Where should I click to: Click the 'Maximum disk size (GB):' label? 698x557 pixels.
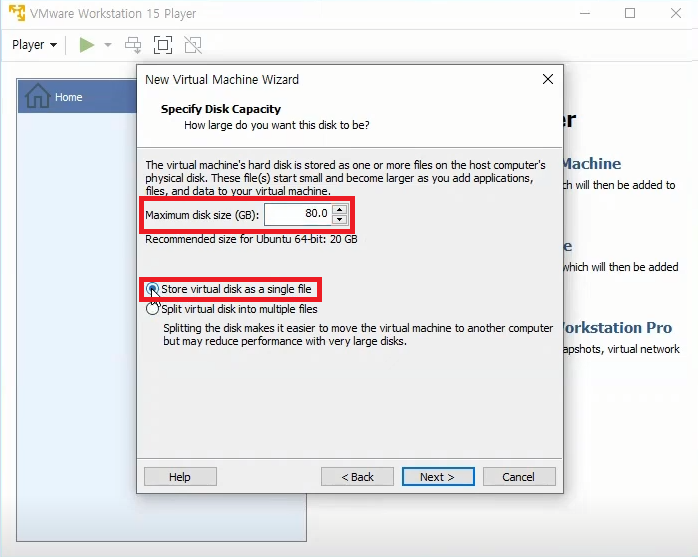pyautogui.click(x=202, y=215)
